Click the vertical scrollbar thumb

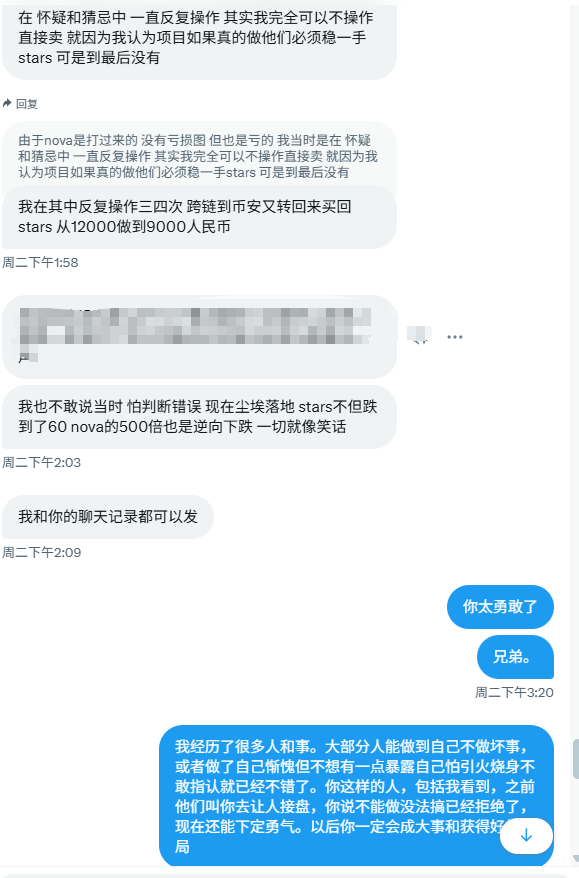(x=576, y=759)
